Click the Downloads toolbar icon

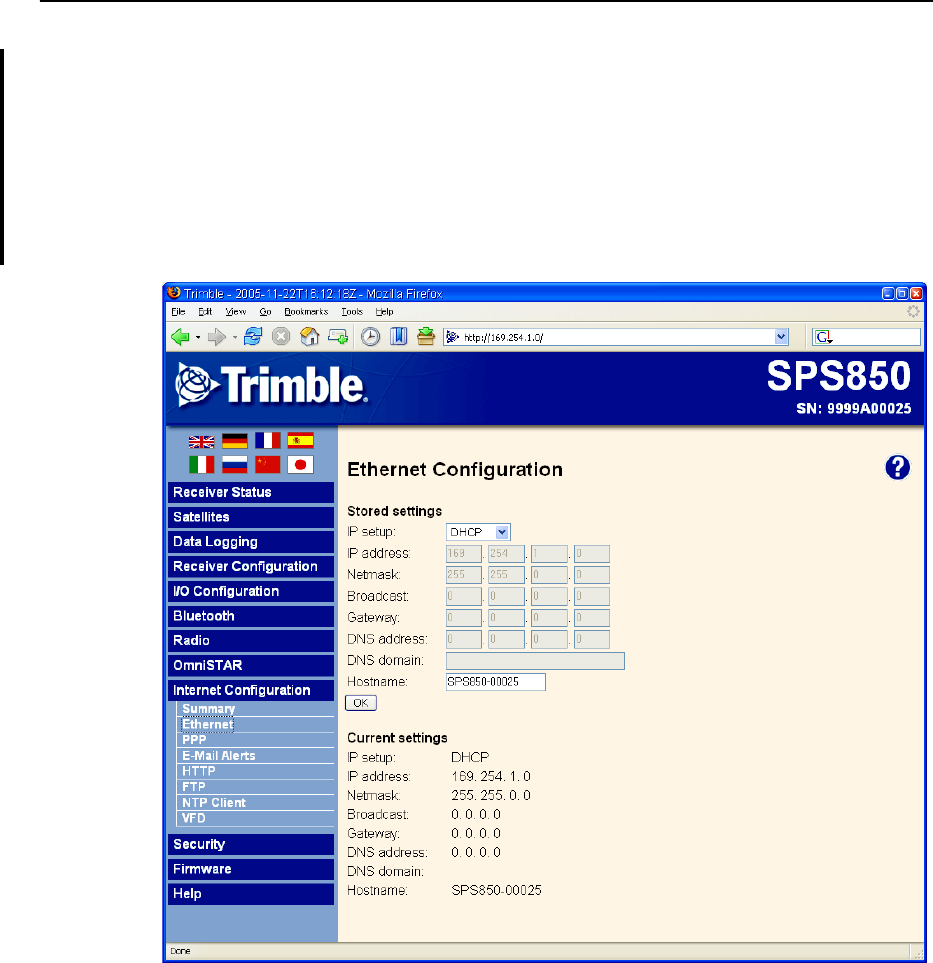(426, 337)
